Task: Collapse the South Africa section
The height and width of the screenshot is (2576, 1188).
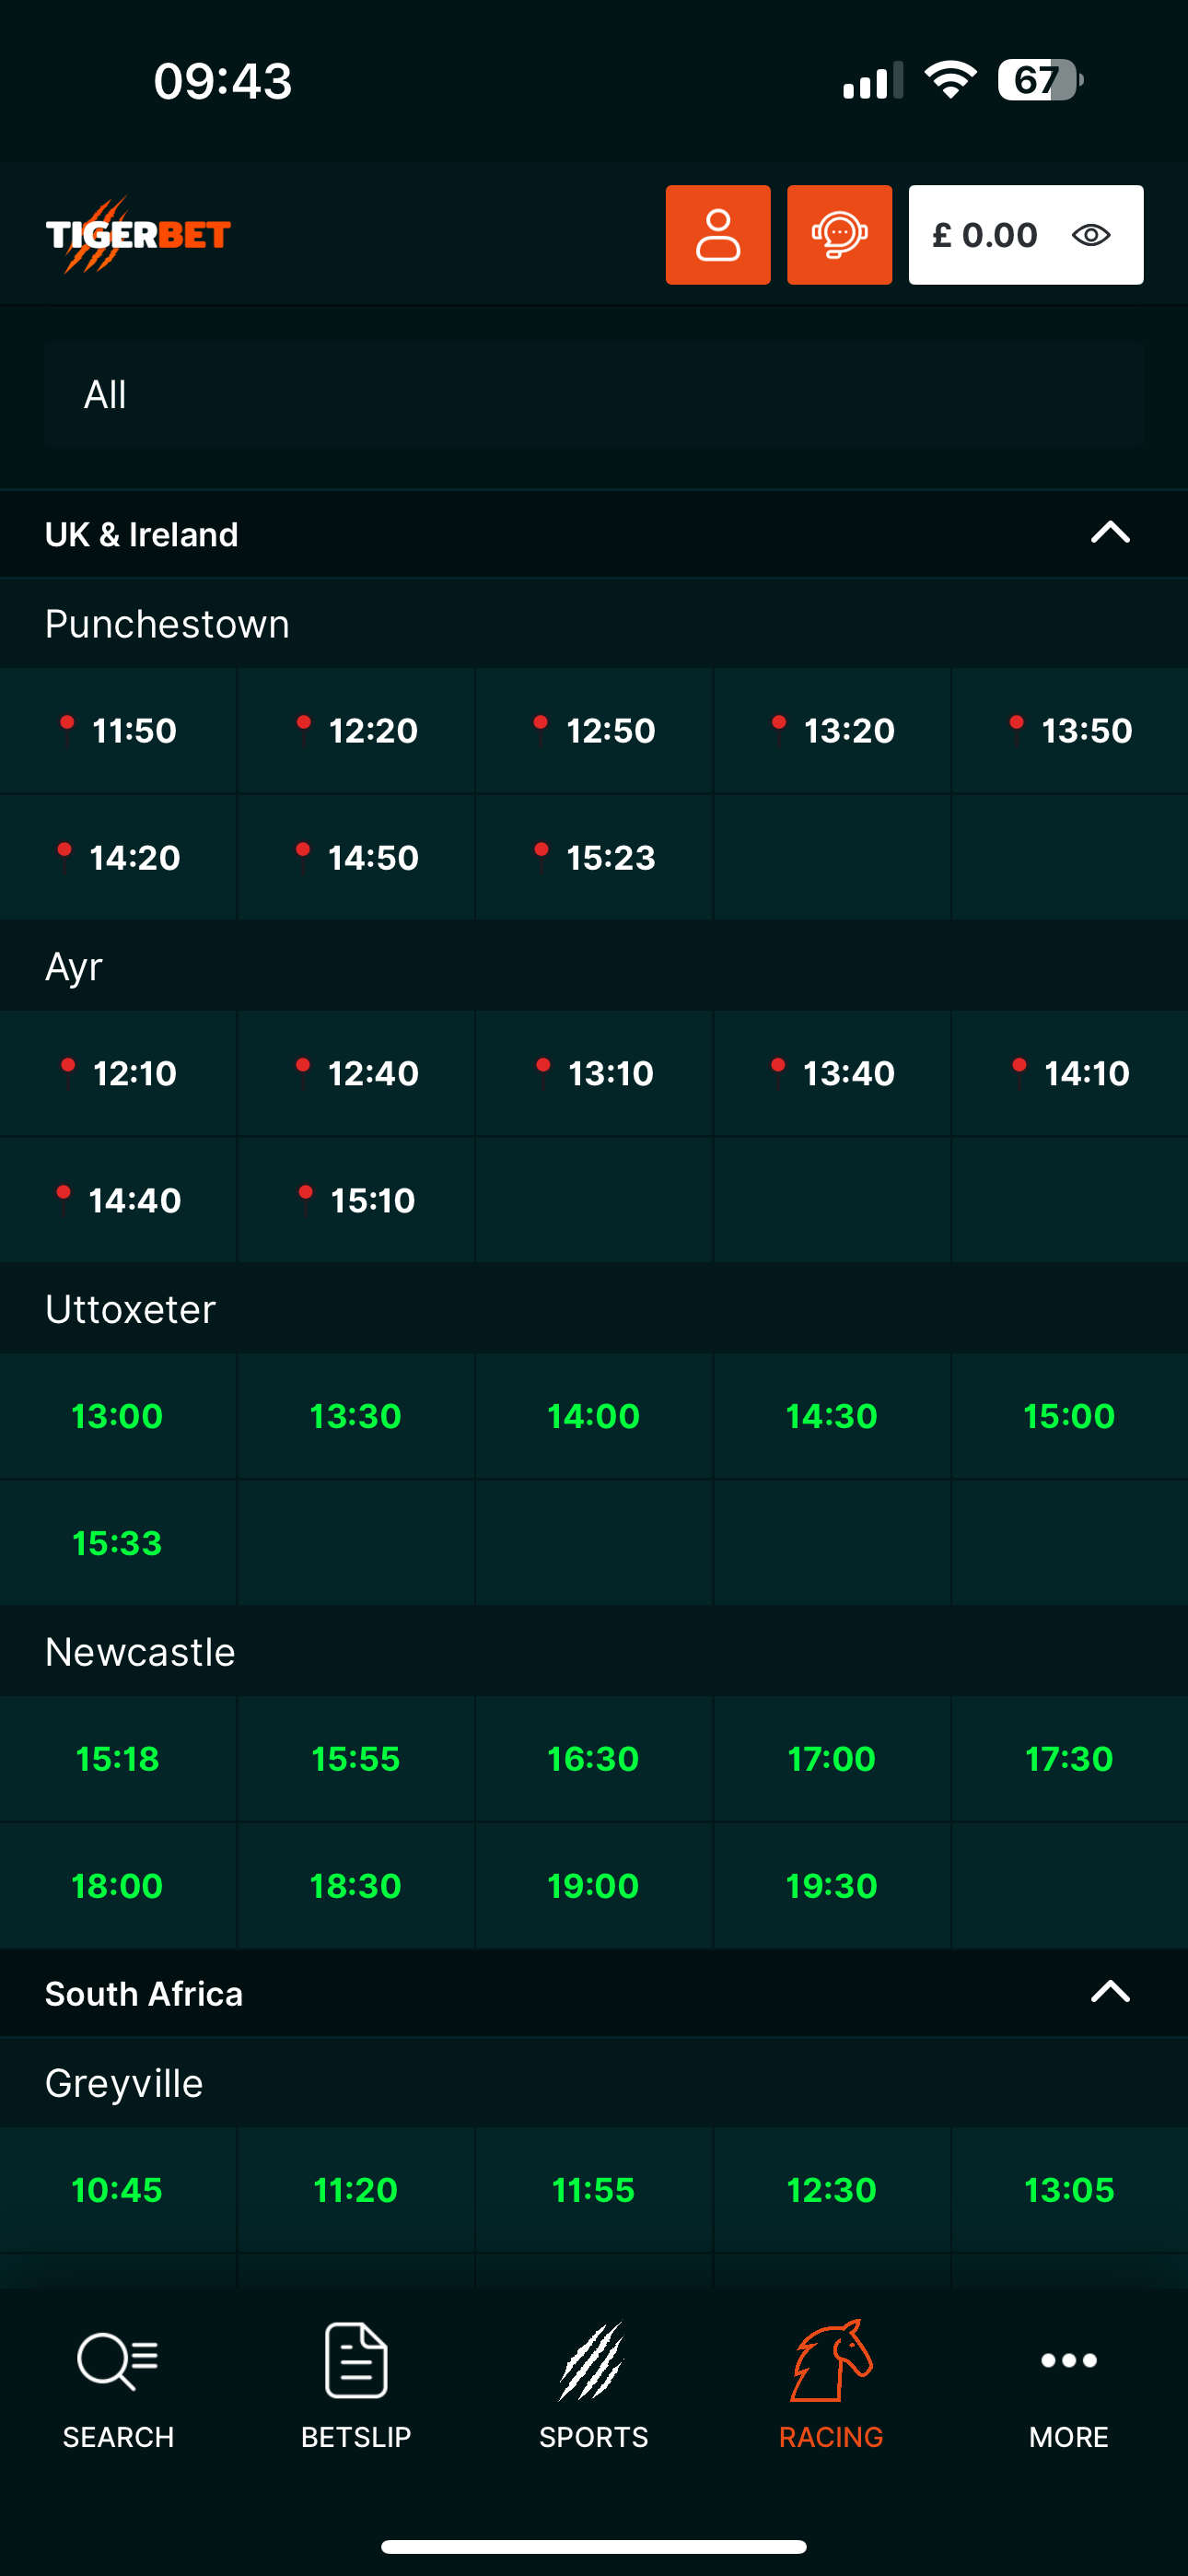Action: pyautogui.click(x=1110, y=1992)
